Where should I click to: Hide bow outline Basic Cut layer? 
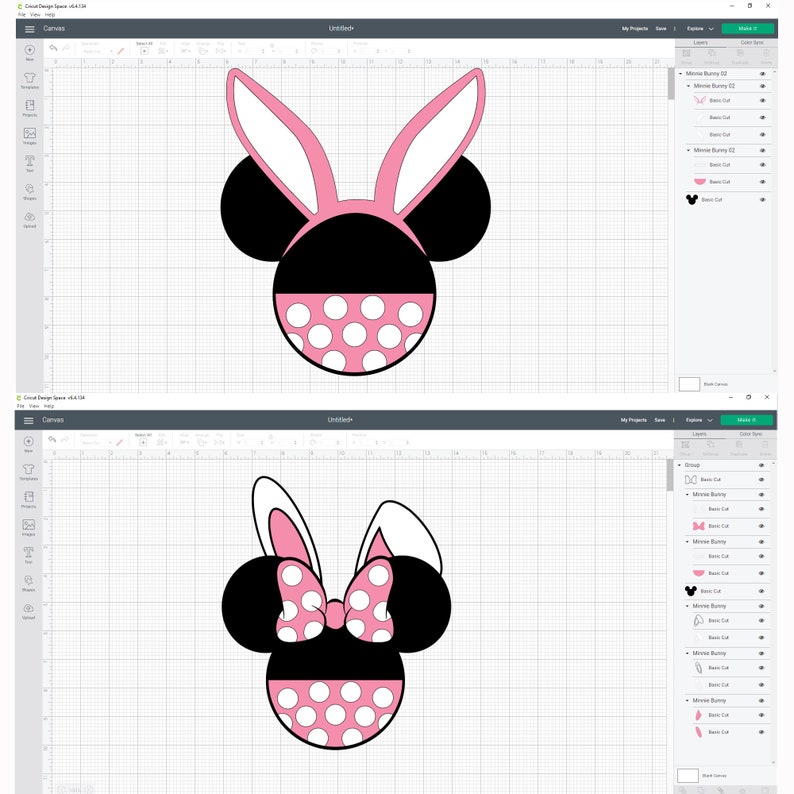tap(761, 480)
